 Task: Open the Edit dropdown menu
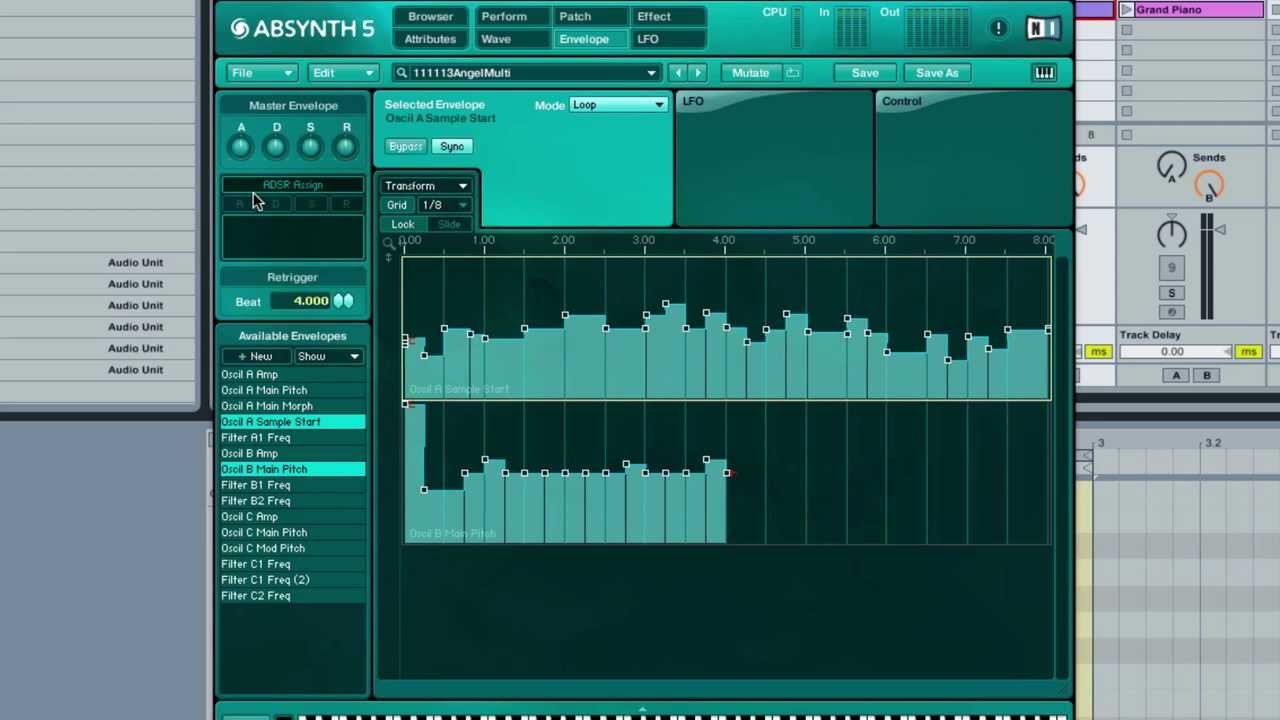tap(342, 72)
